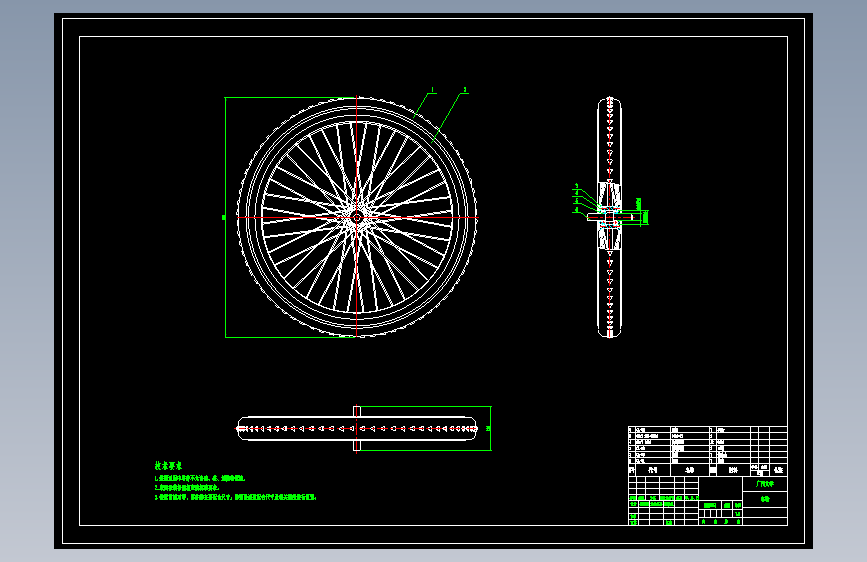
Task: Click the green 技术要求 heading text
Action: [168, 466]
